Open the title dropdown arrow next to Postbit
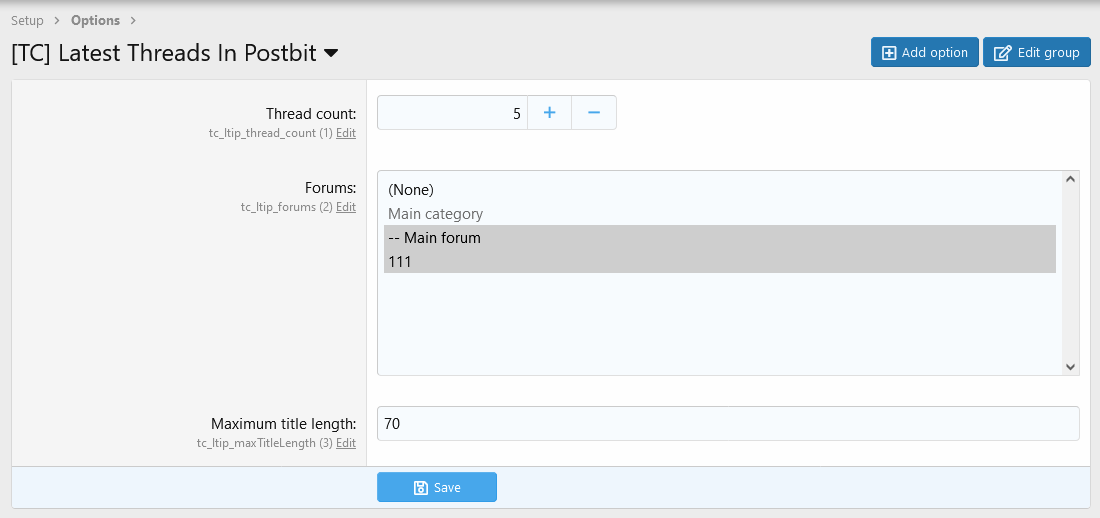The height and width of the screenshot is (518, 1100). pyautogui.click(x=331, y=54)
